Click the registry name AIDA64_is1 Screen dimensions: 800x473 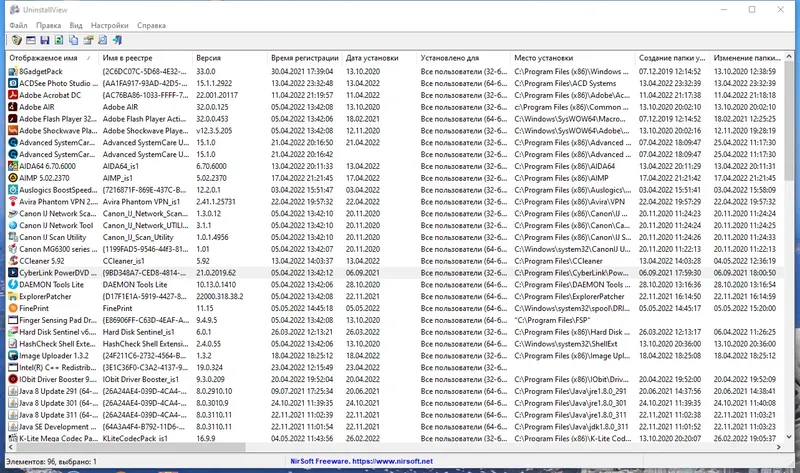point(120,166)
